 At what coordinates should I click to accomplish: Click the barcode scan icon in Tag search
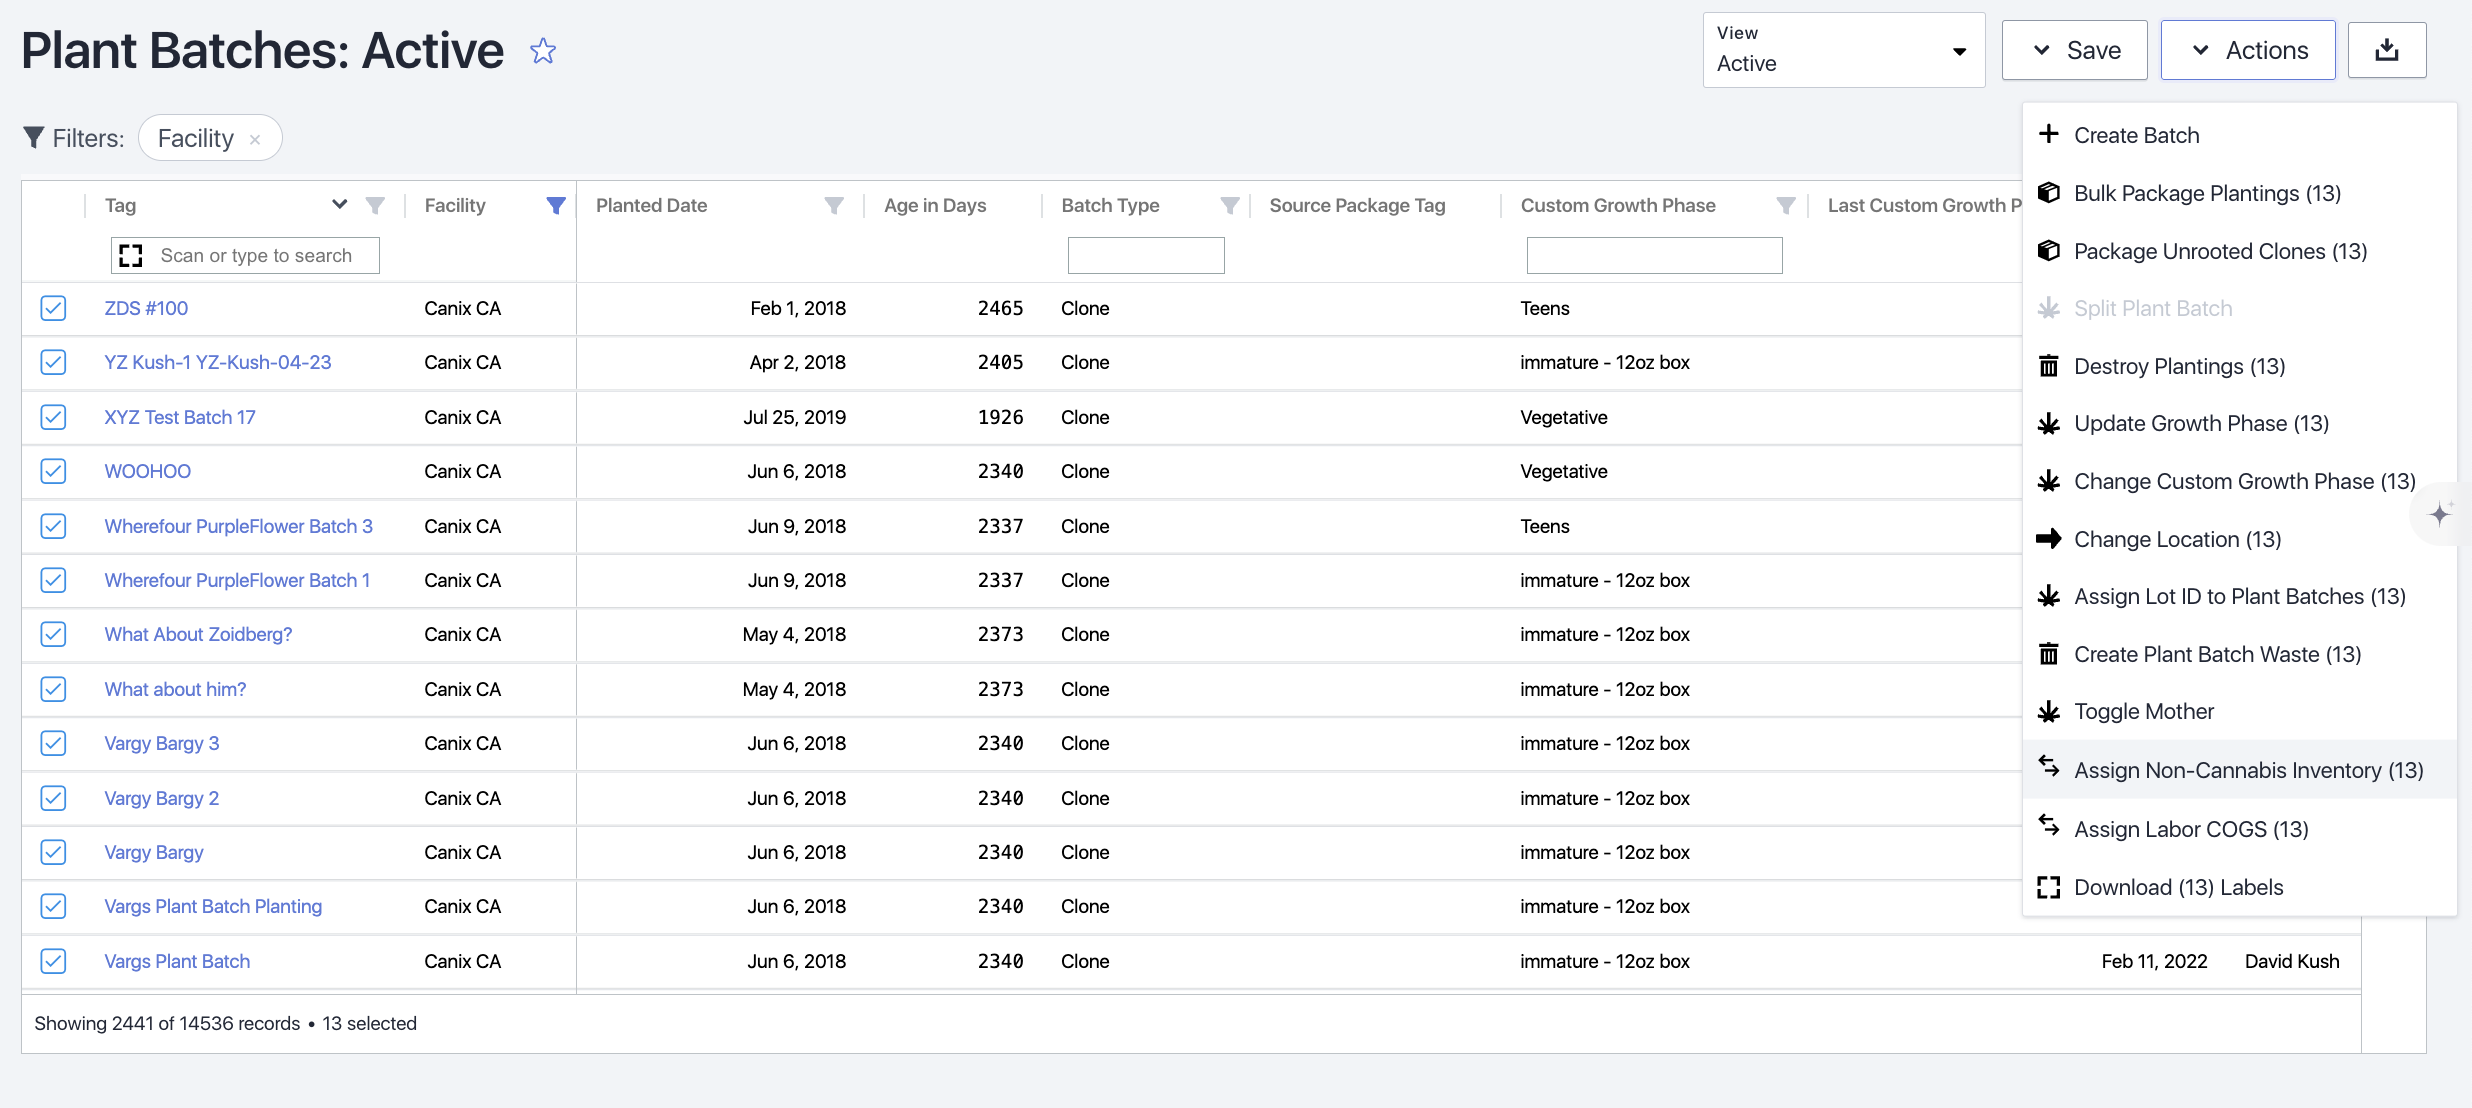click(x=131, y=256)
